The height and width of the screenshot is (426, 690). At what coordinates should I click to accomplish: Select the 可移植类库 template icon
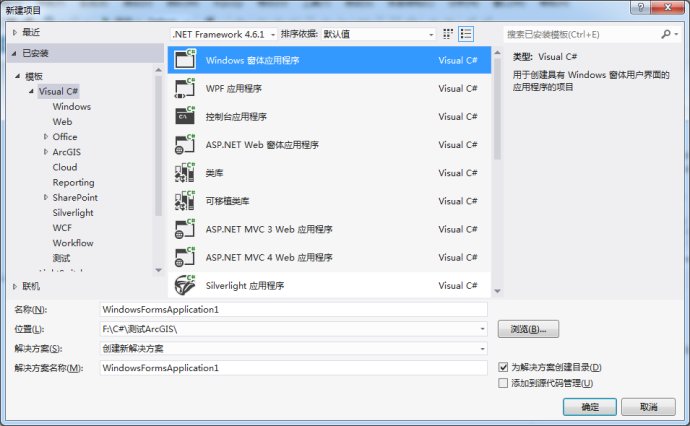tap(185, 201)
